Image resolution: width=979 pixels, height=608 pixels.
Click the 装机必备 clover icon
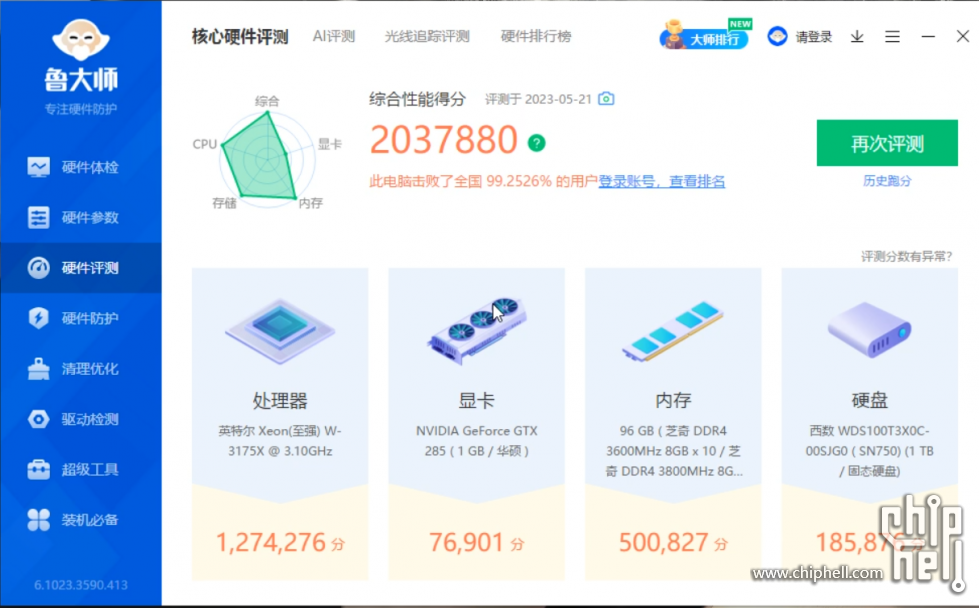(x=38, y=520)
